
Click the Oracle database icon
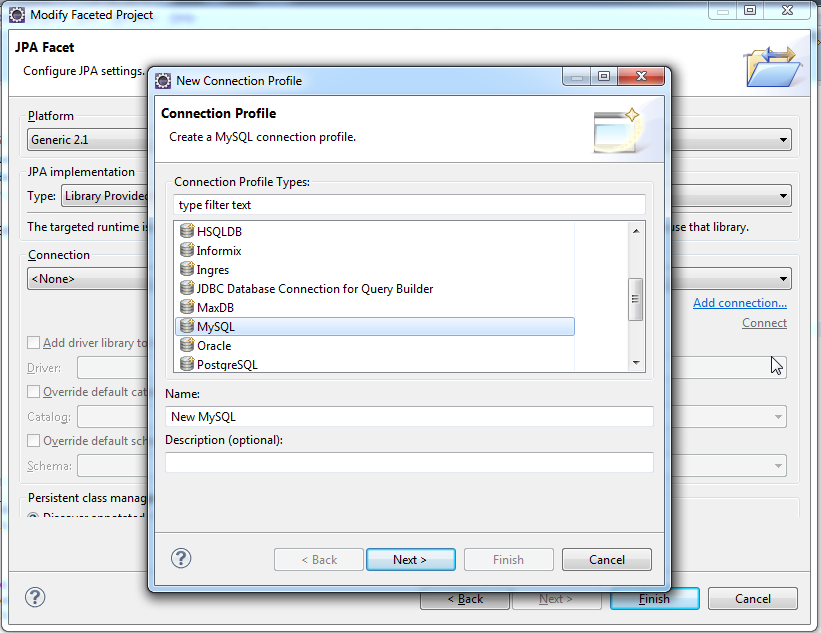pos(186,346)
